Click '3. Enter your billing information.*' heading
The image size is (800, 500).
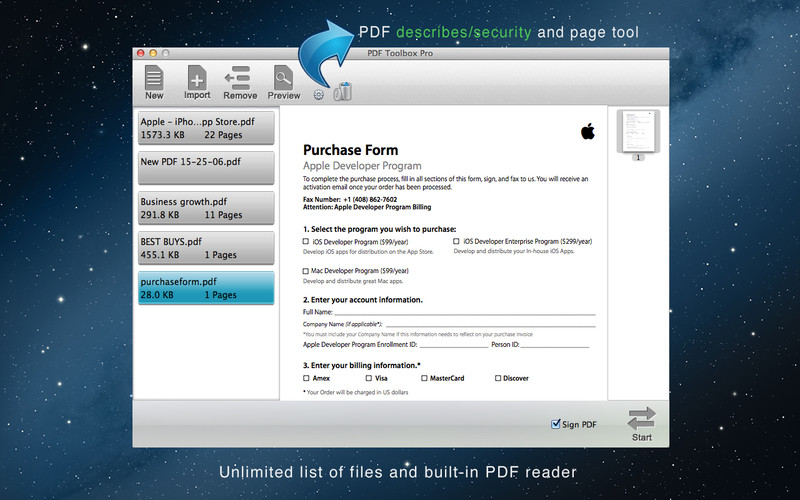pos(362,365)
